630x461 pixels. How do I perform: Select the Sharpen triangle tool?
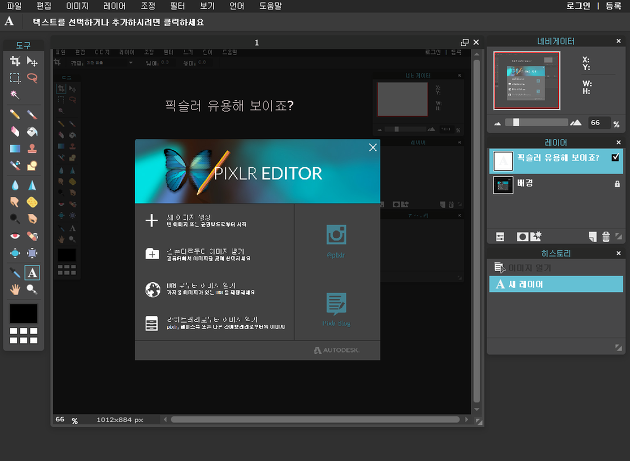tap(32, 185)
